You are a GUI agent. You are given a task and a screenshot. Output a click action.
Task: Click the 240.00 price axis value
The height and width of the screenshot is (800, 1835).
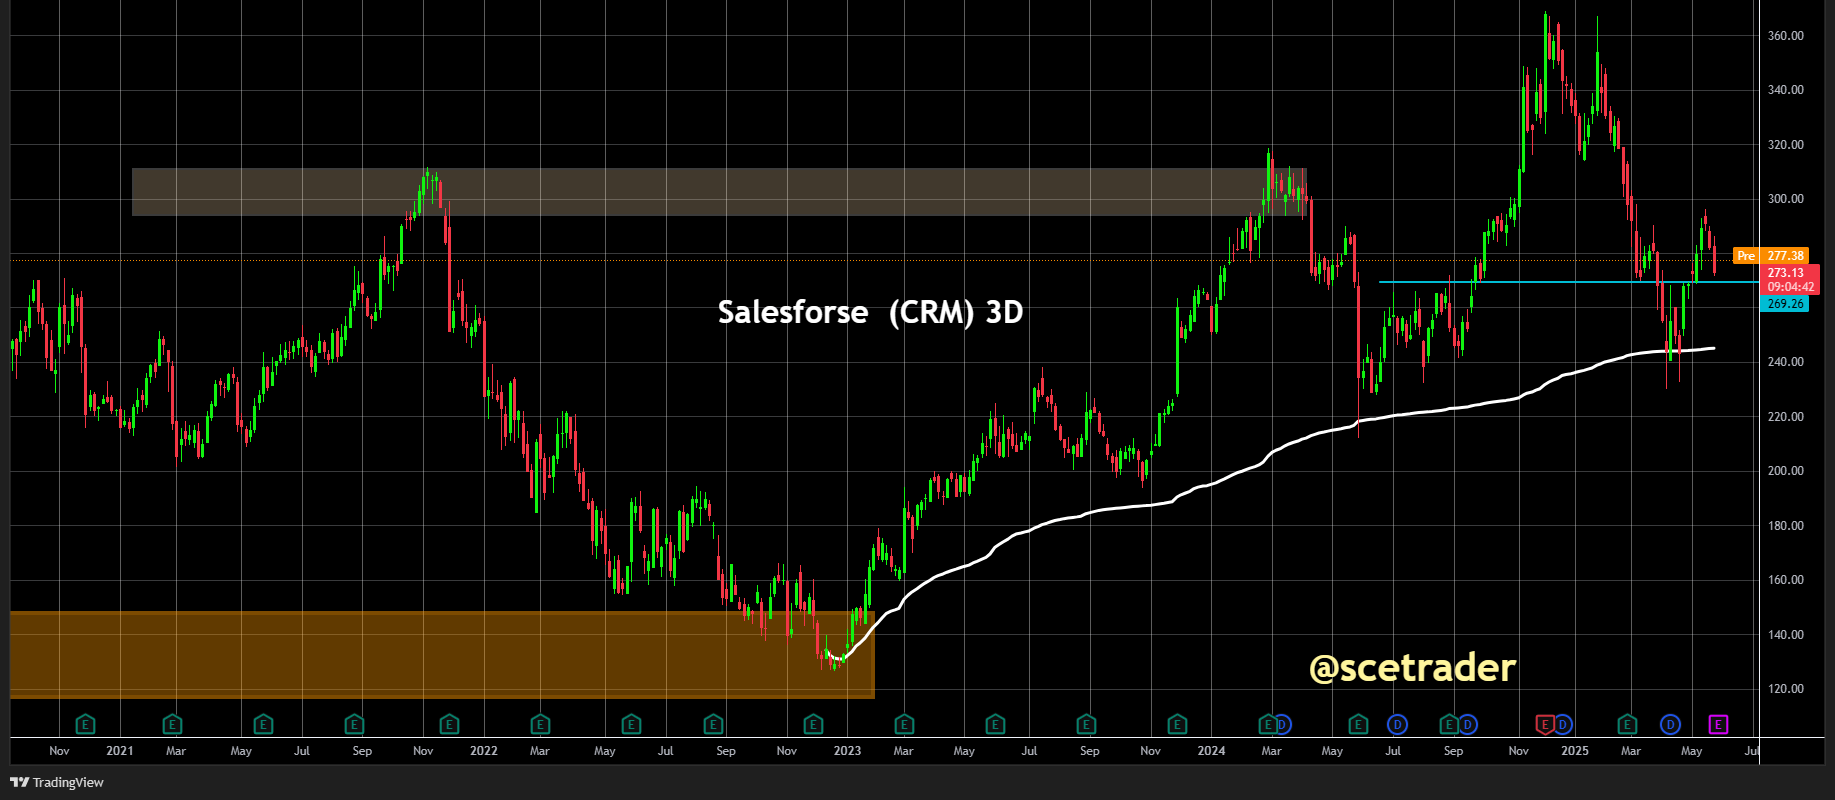point(1785,362)
